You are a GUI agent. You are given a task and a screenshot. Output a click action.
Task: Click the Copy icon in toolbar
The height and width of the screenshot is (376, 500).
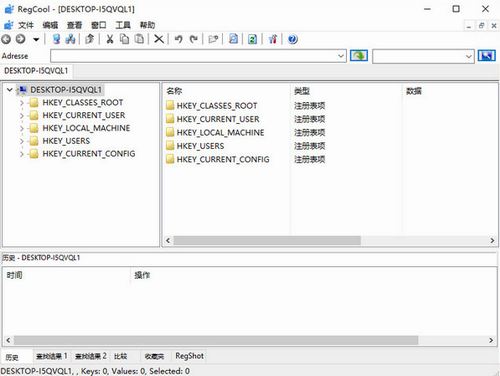tap(125, 39)
